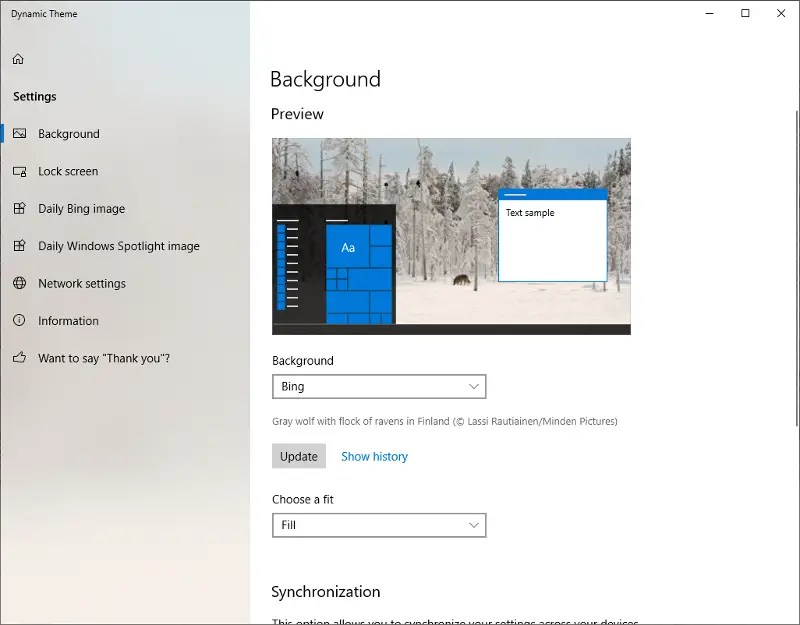Click the chevron on the Bing combo box
The width and height of the screenshot is (800, 625).
click(472, 386)
